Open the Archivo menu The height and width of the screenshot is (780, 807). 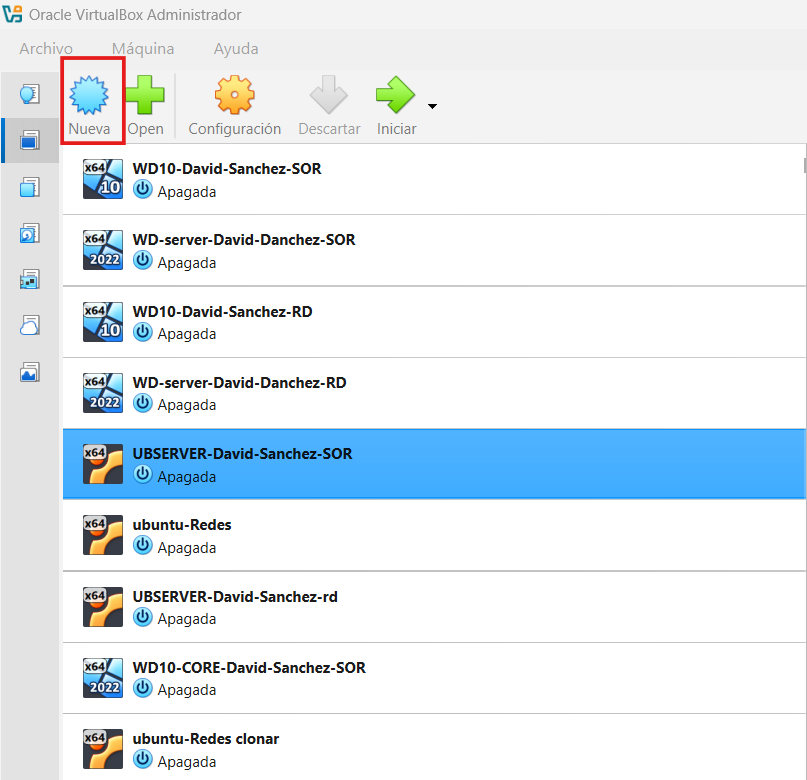[x=46, y=48]
